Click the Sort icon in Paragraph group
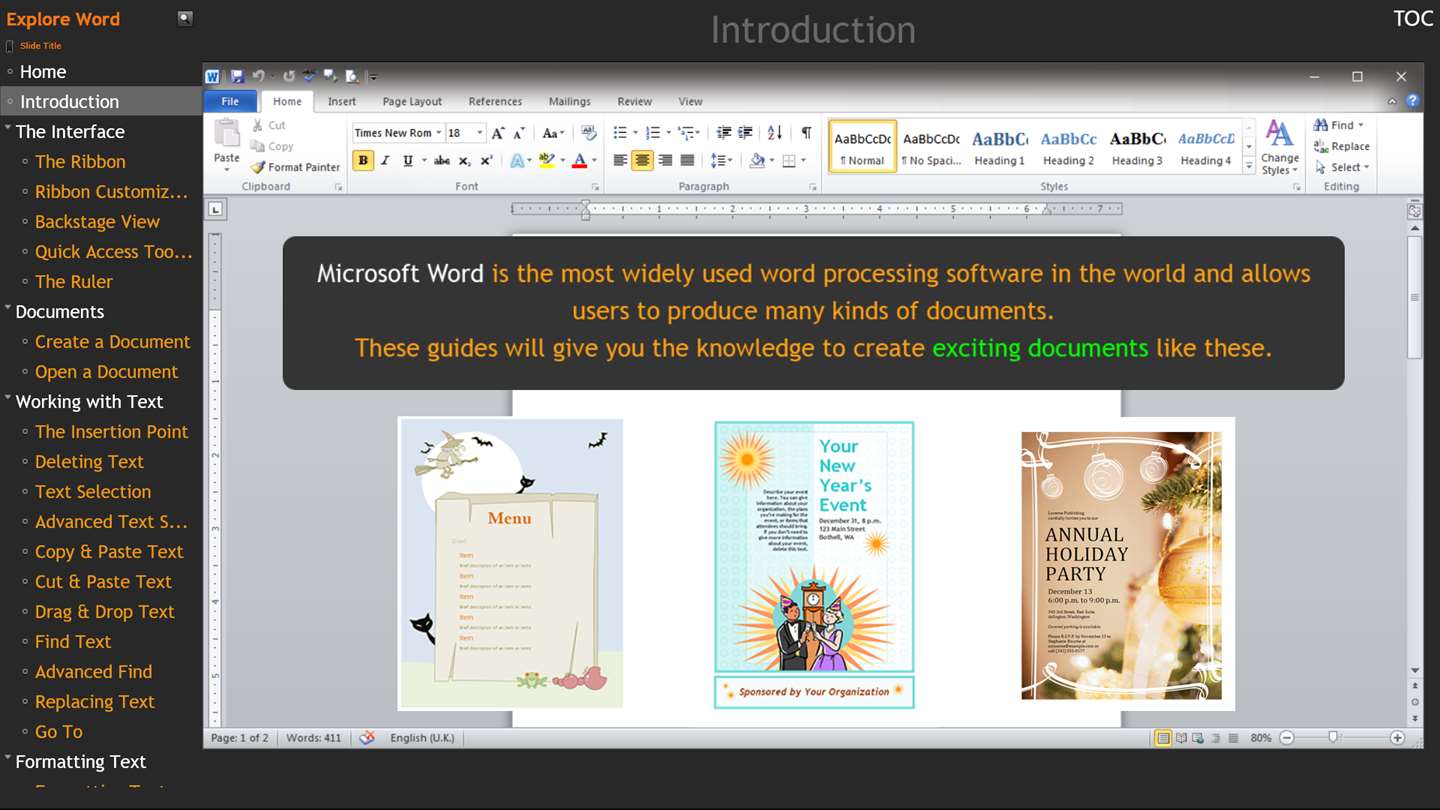The image size is (1440, 810). [x=775, y=133]
